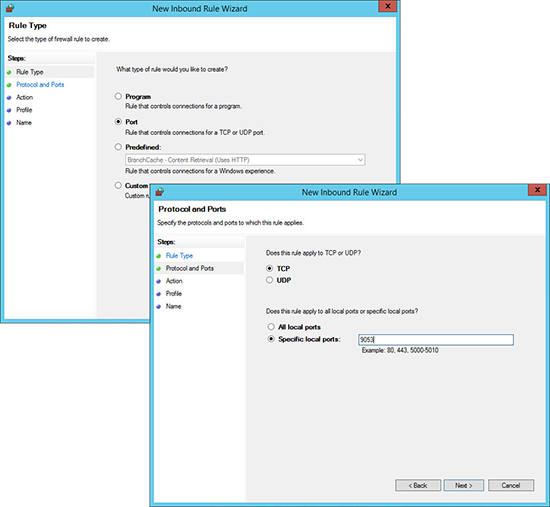Click blue bullet beside Profile in back wizard steps

[9, 110]
